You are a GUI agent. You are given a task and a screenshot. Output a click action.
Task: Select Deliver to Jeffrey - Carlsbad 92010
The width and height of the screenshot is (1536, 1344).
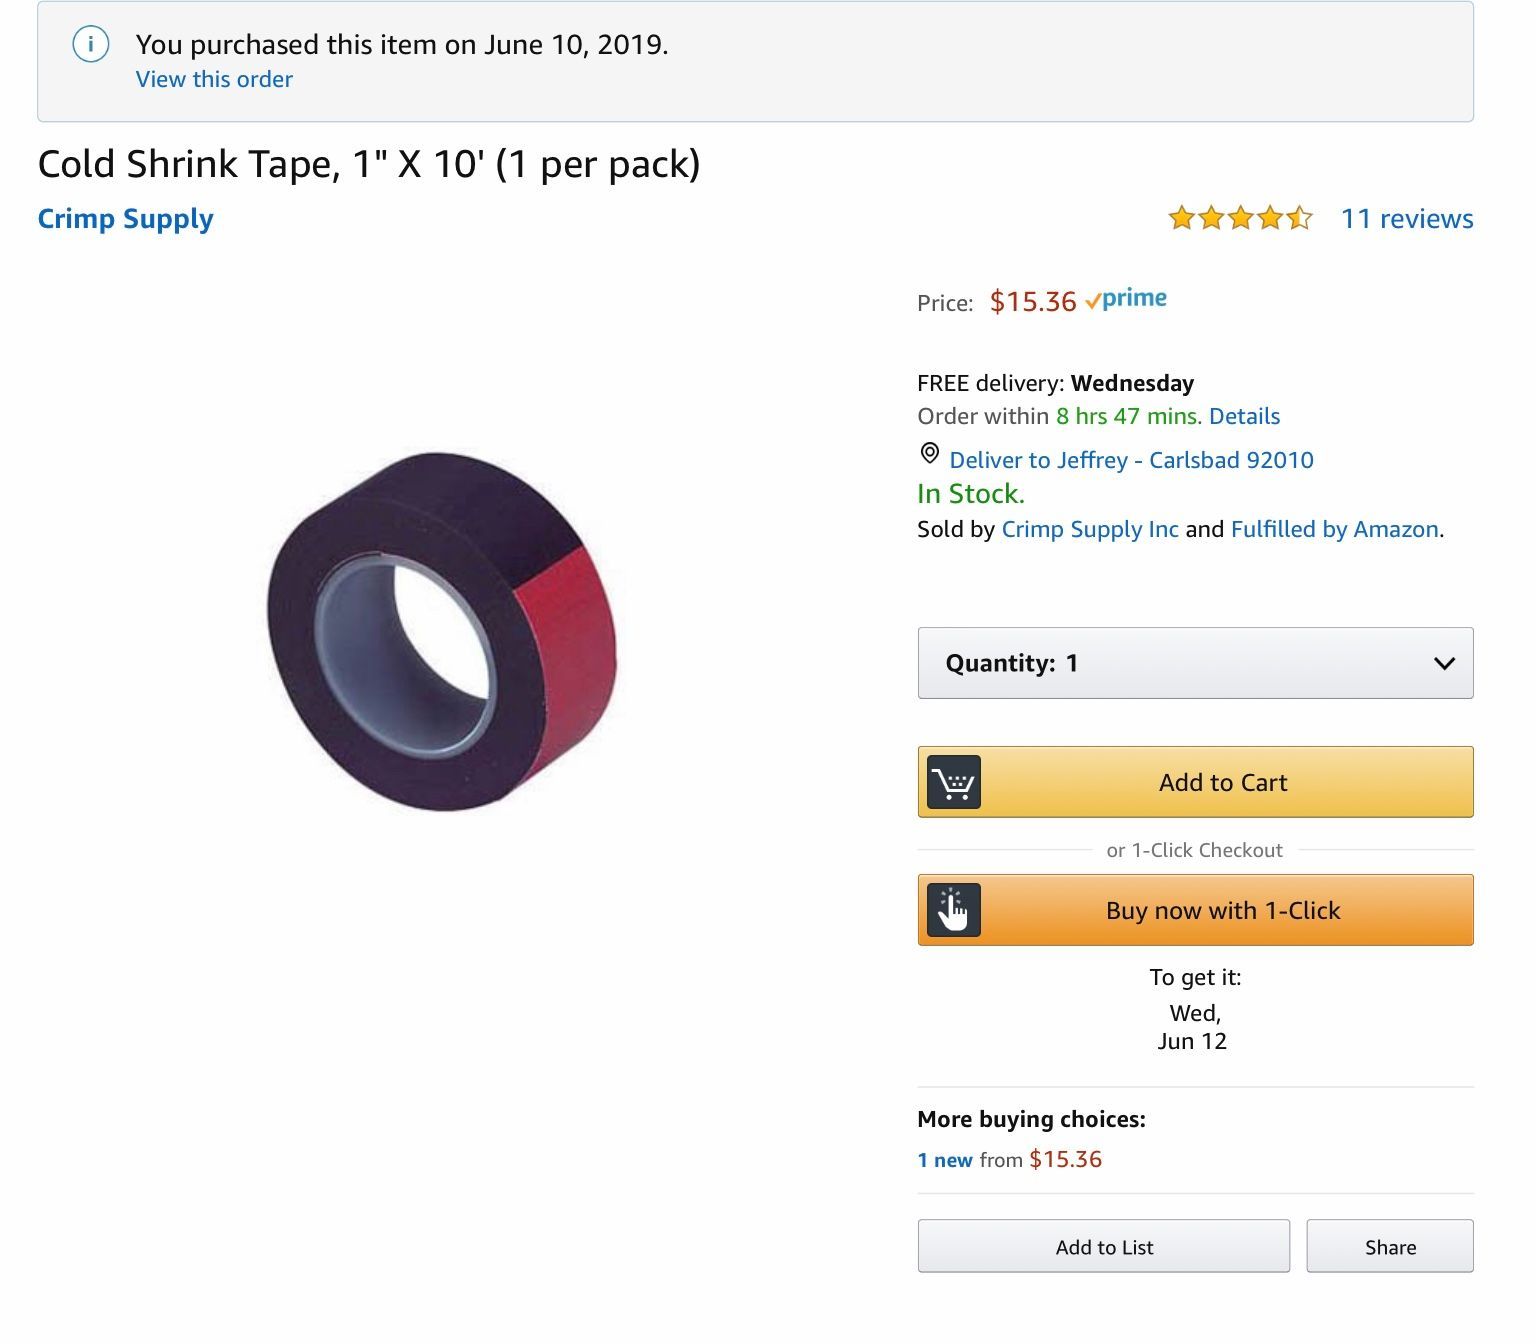coord(1130,460)
